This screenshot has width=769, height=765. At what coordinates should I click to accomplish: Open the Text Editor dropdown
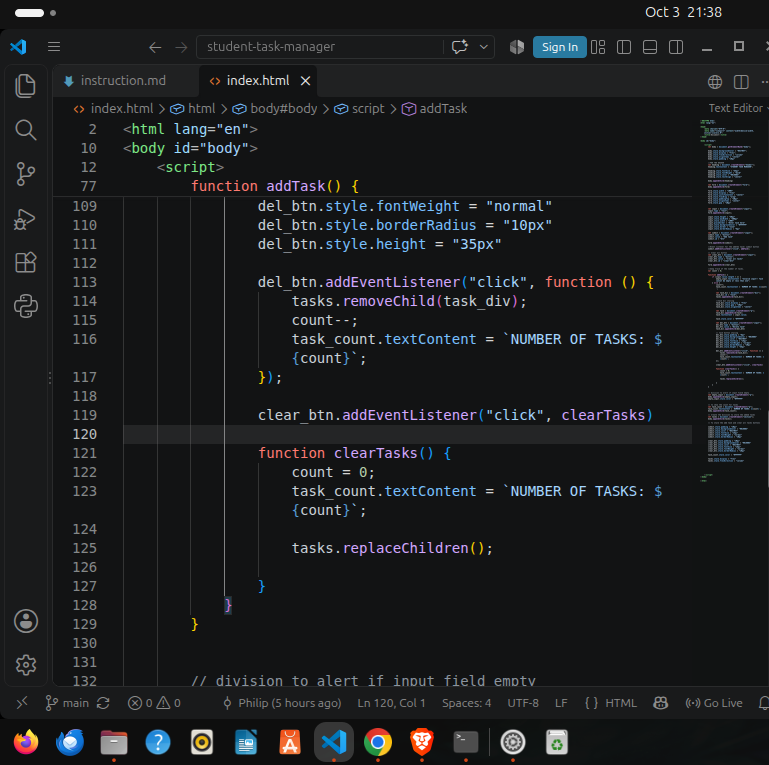(738, 108)
